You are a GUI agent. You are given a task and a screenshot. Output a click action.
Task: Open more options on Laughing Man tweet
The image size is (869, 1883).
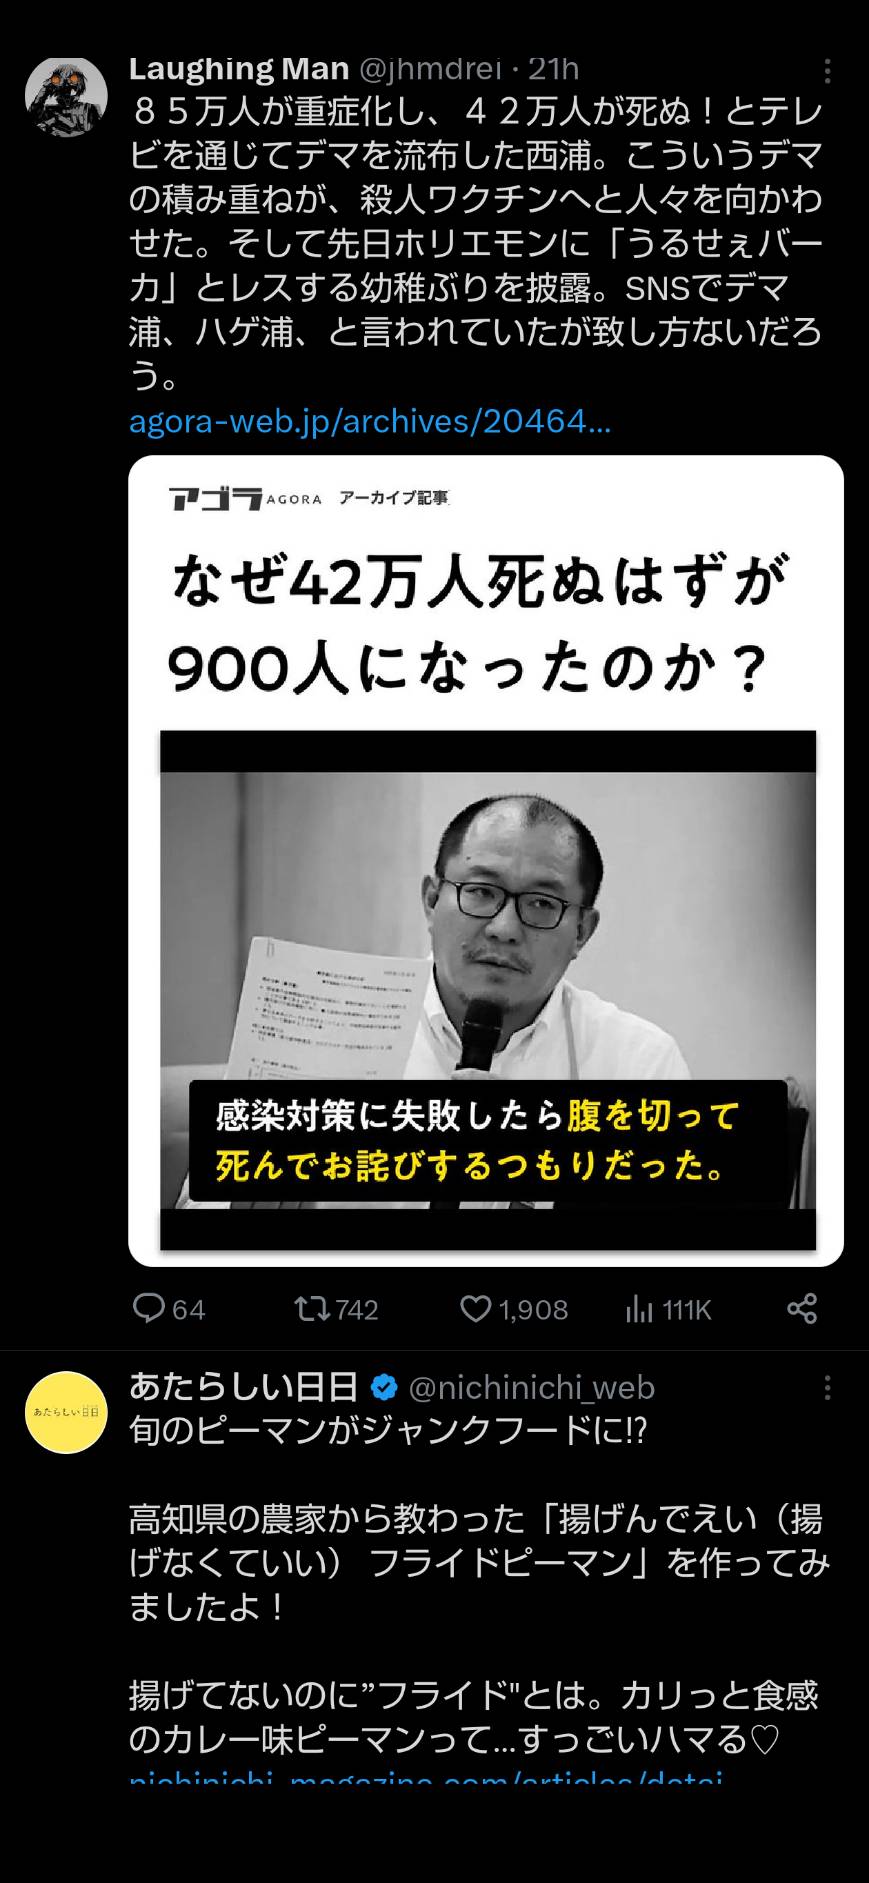[827, 71]
